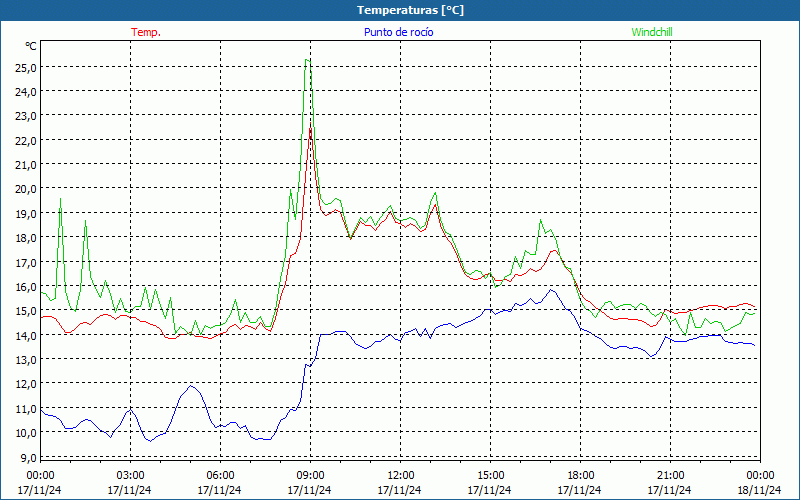Click the 20,0 y-axis value

tap(24, 189)
